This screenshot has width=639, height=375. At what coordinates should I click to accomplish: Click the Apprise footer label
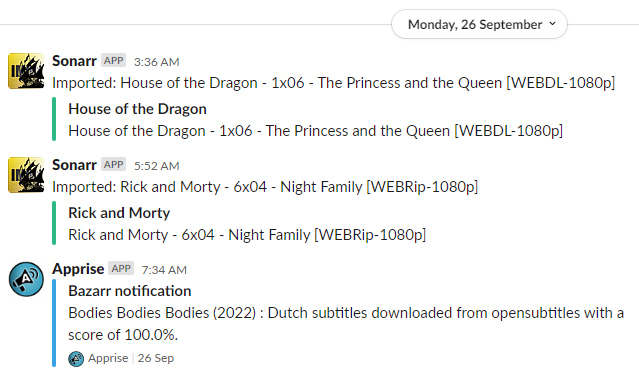[108, 358]
